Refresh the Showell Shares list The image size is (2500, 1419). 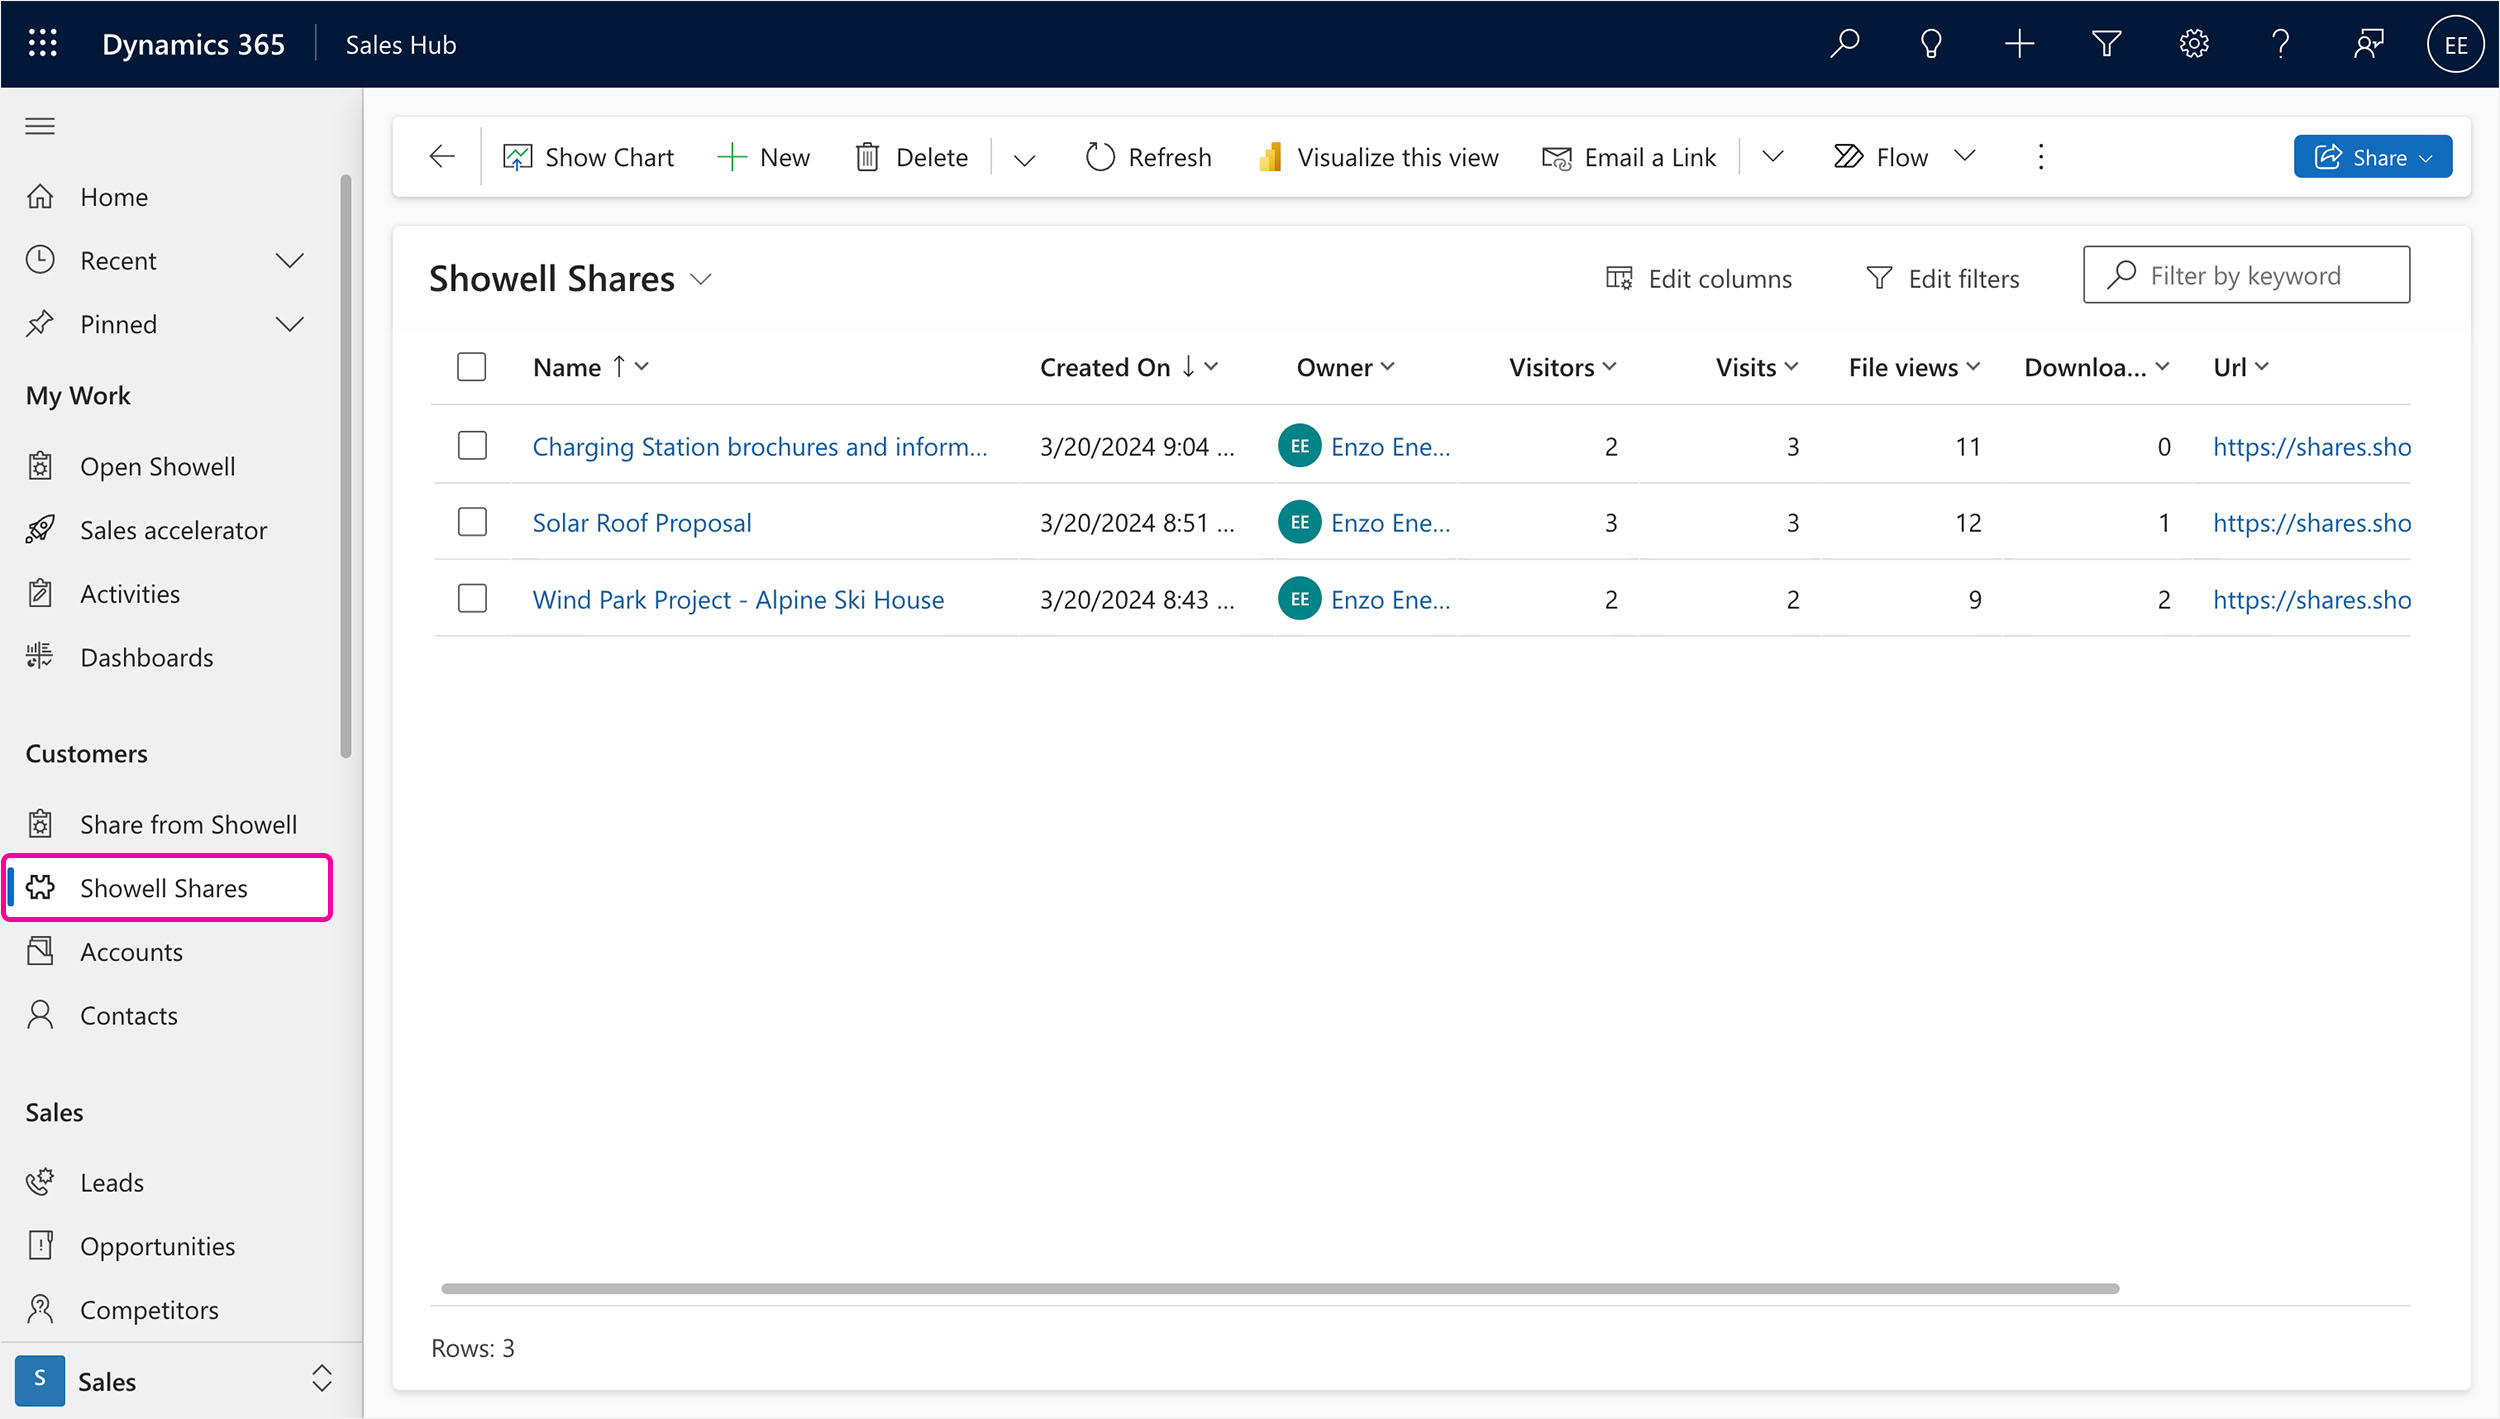click(1149, 157)
